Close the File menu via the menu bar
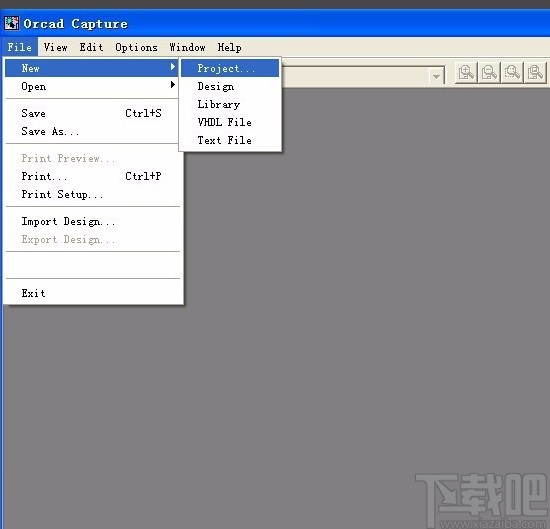Viewport: 550px width, 529px height. 20,47
